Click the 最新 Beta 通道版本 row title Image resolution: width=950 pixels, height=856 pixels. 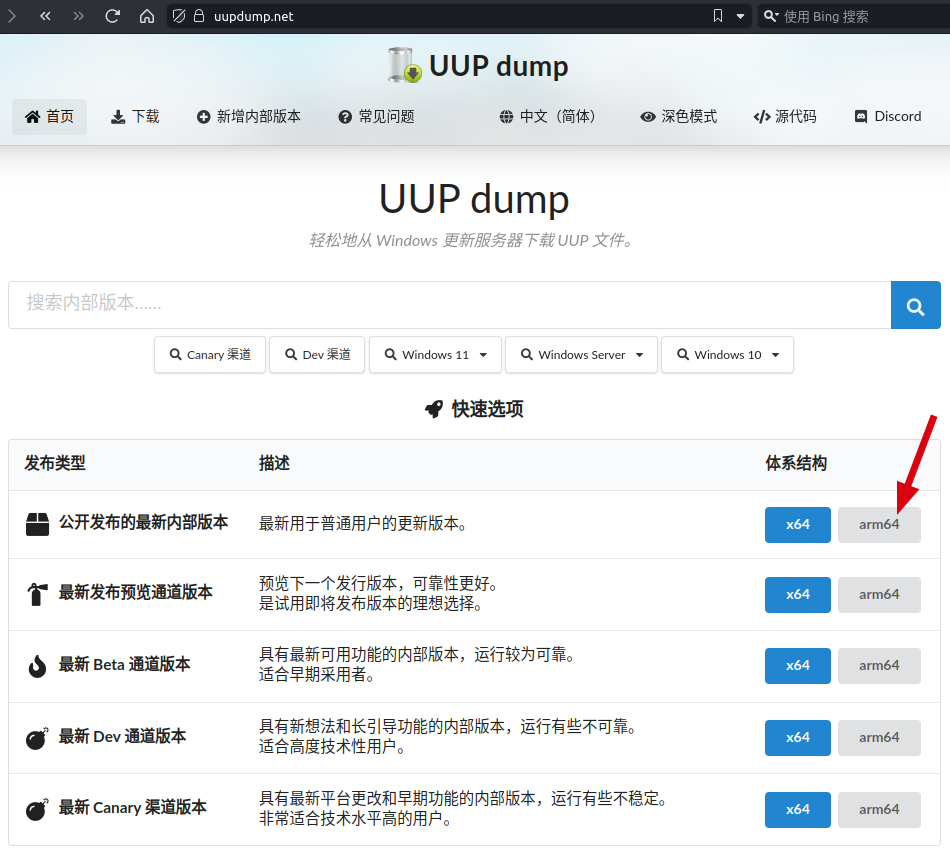tap(124, 665)
